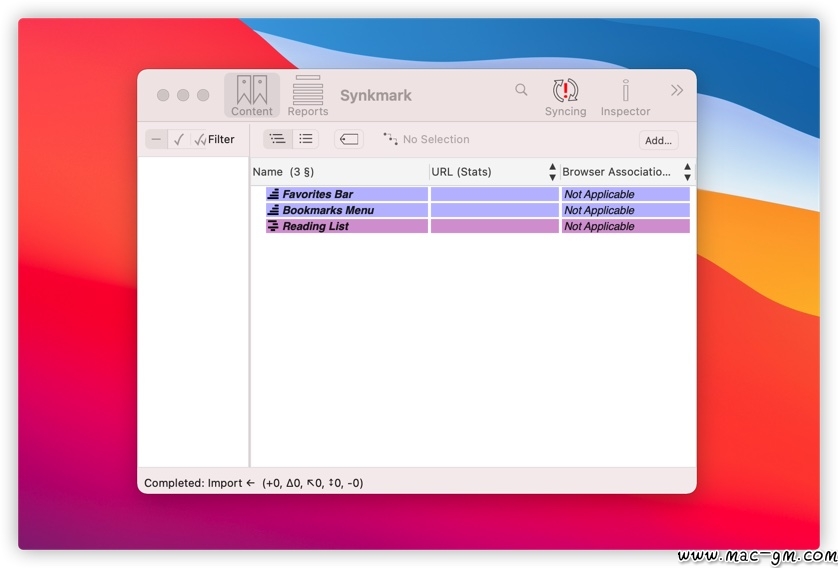Screen dimensions: 838x568
Task: Zoom the Synkmark window
Action: click(x=203, y=95)
